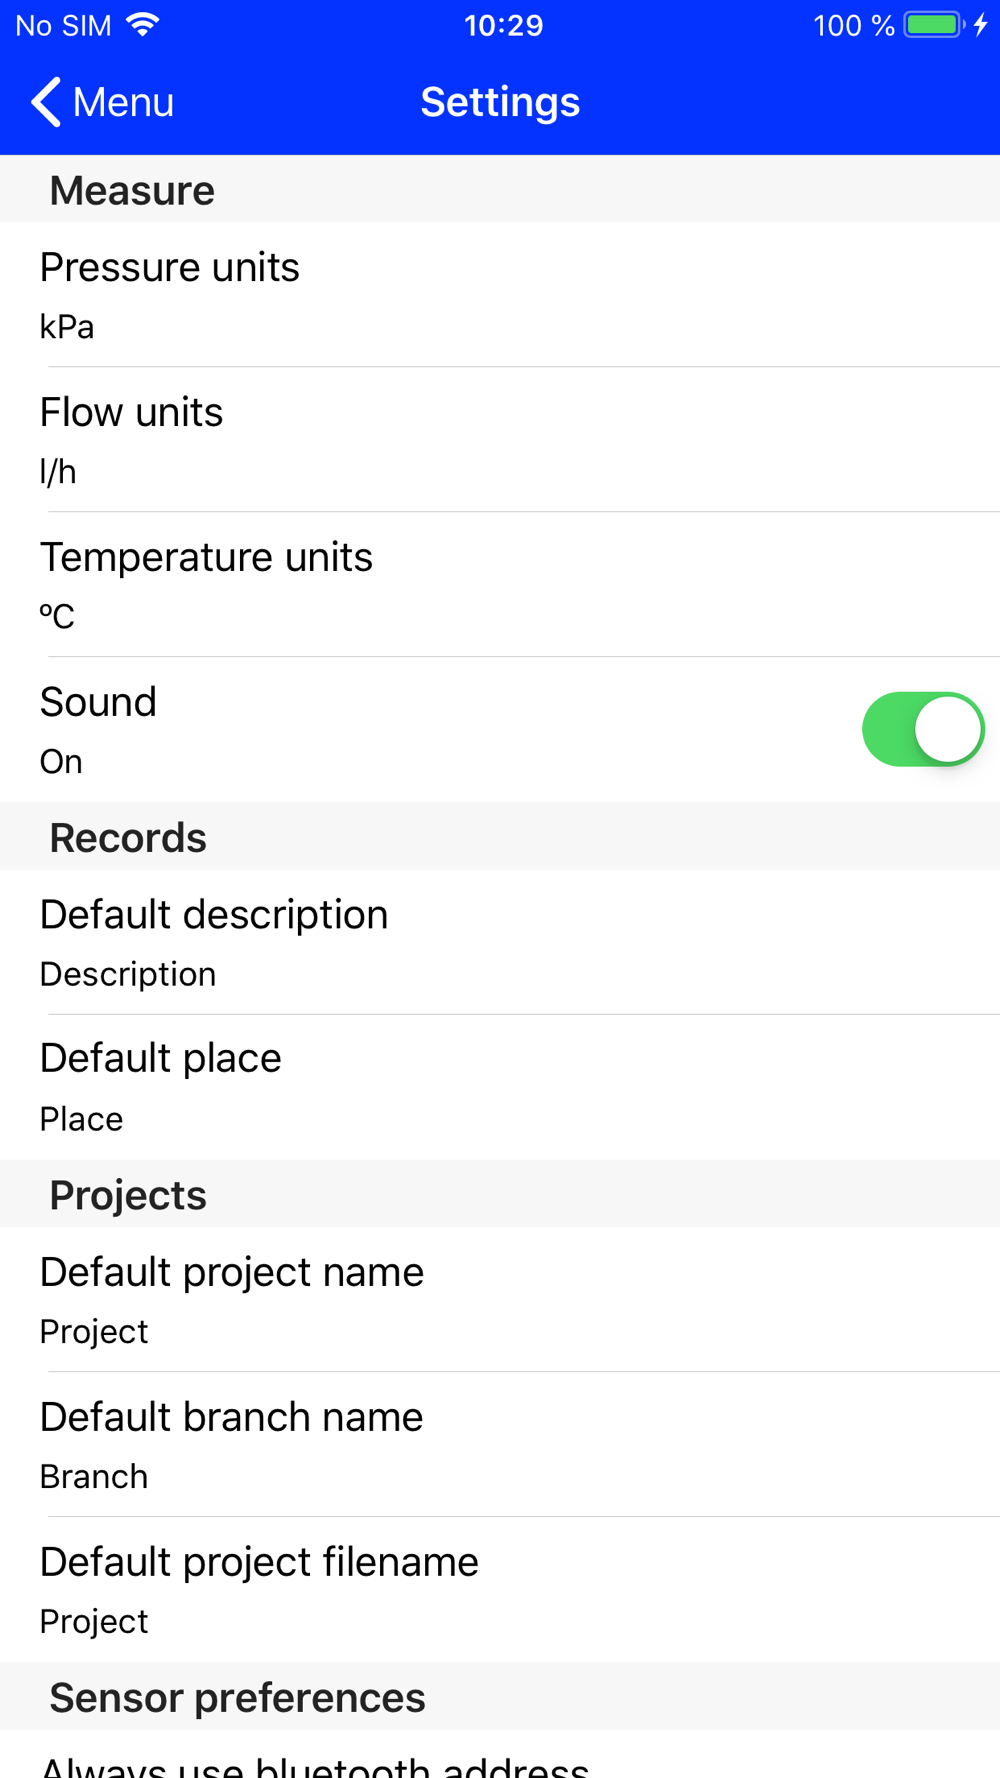Tap the battery icon in status bar
1000x1778 pixels.
click(x=933, y=25)
